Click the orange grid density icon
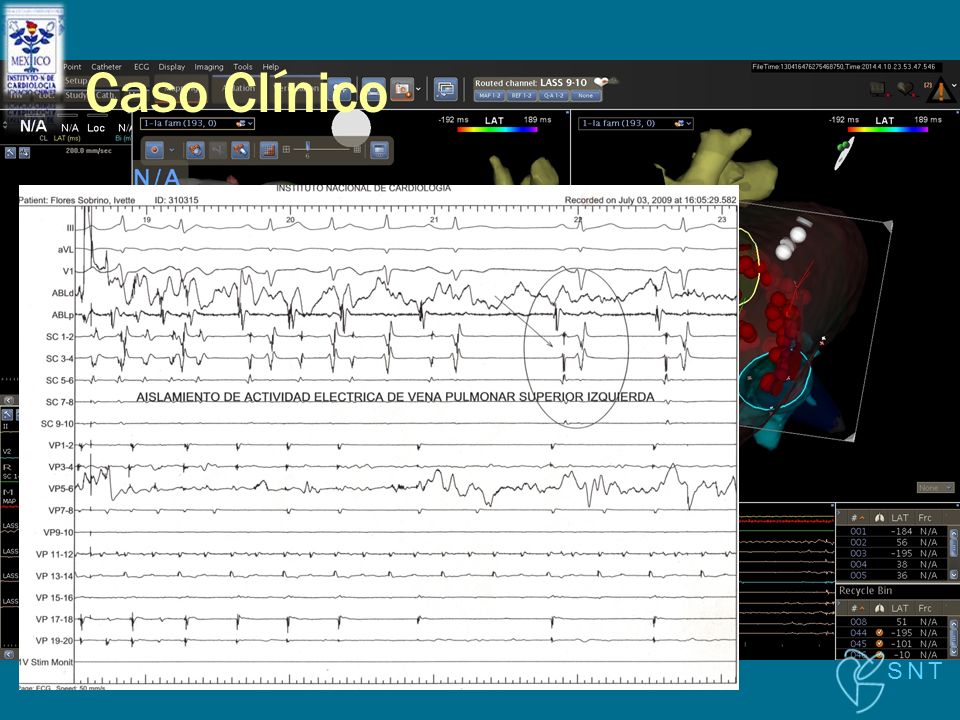The height and width of the screenshot is (720, 960). [268, 149]
